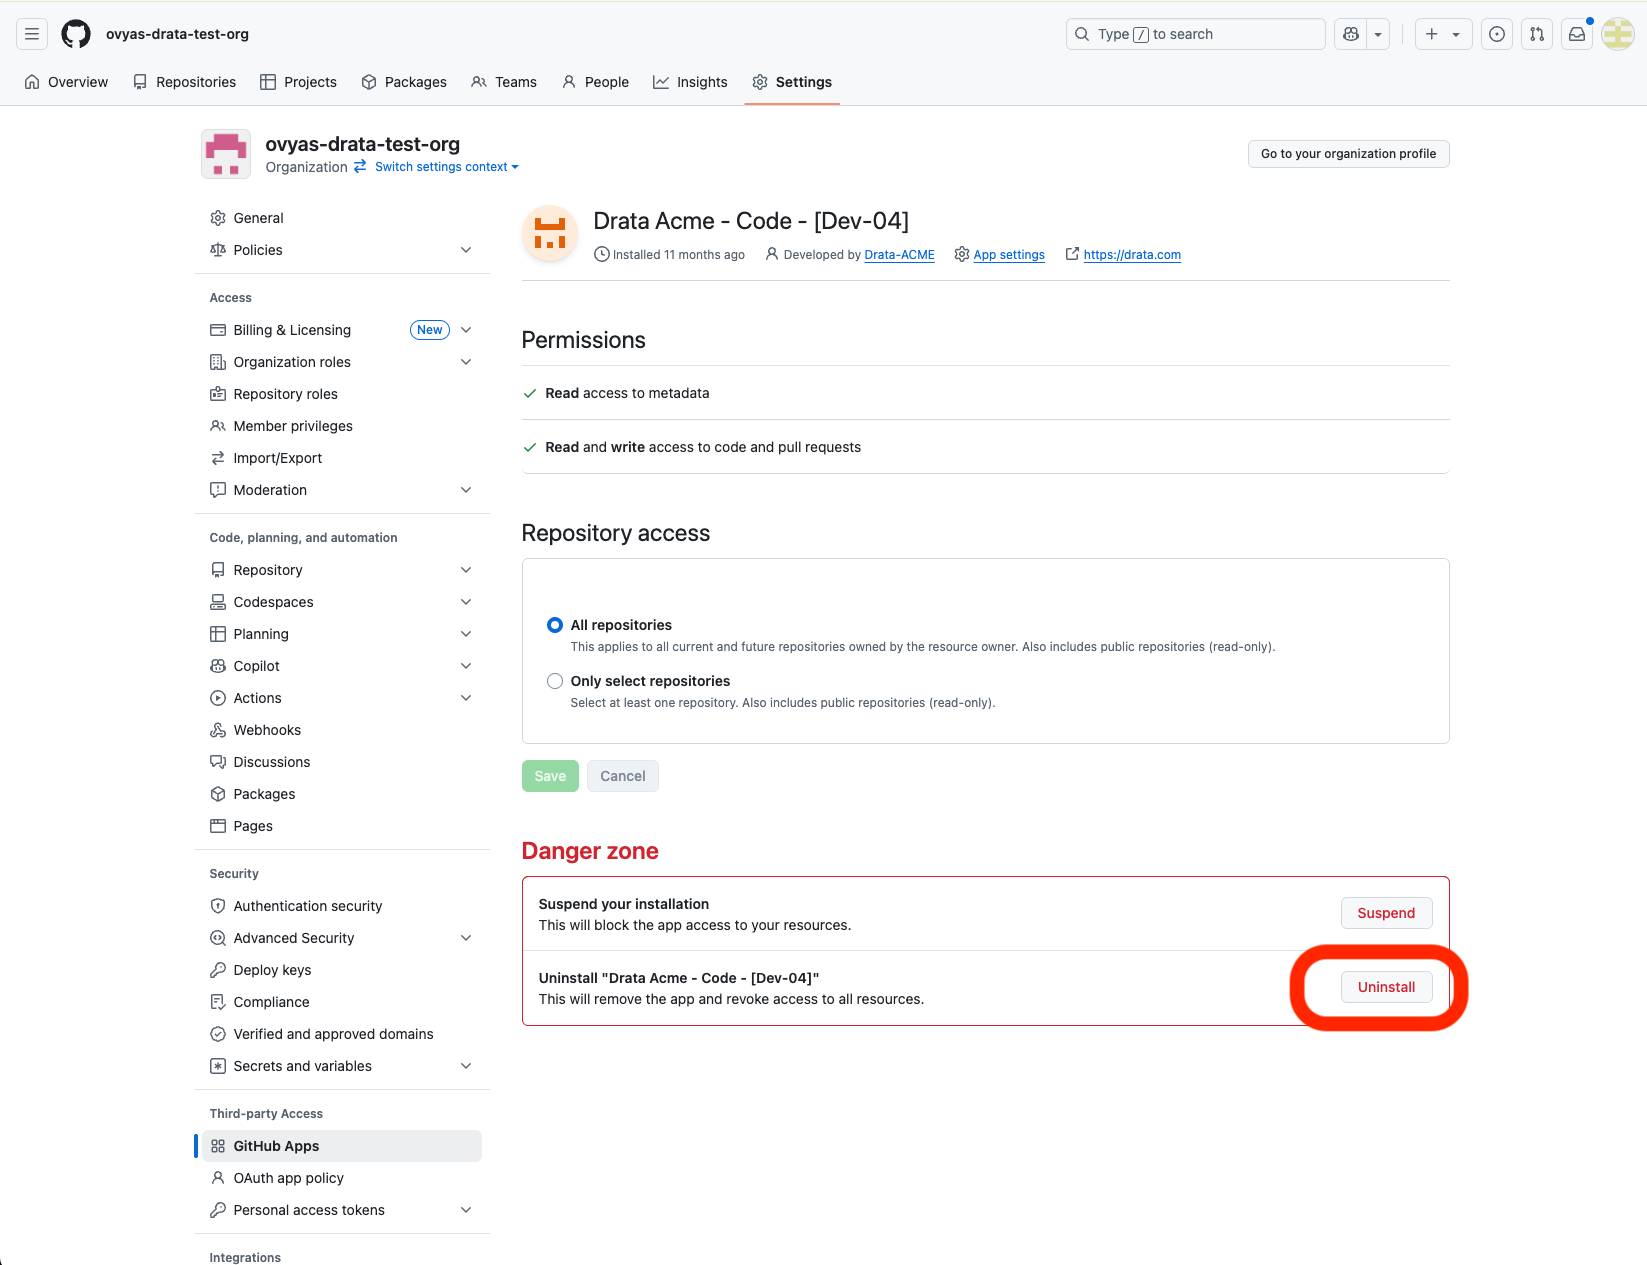The width and height of the screenshot is (1647, 1265).
Task: Click ovyas-drata-test-org name in header
Action: click(177, 34)
